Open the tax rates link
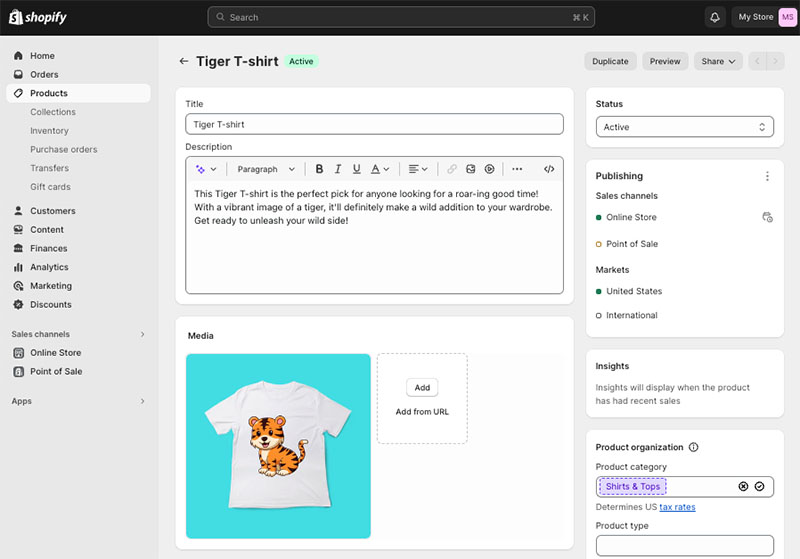Screen dimensions: 800x559 point(677,507)
